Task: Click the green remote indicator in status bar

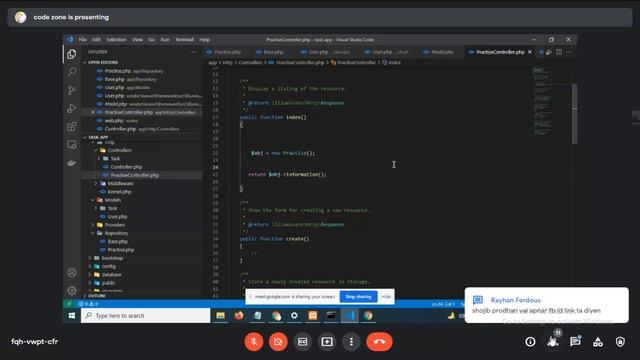Action: tap(69, 304)
